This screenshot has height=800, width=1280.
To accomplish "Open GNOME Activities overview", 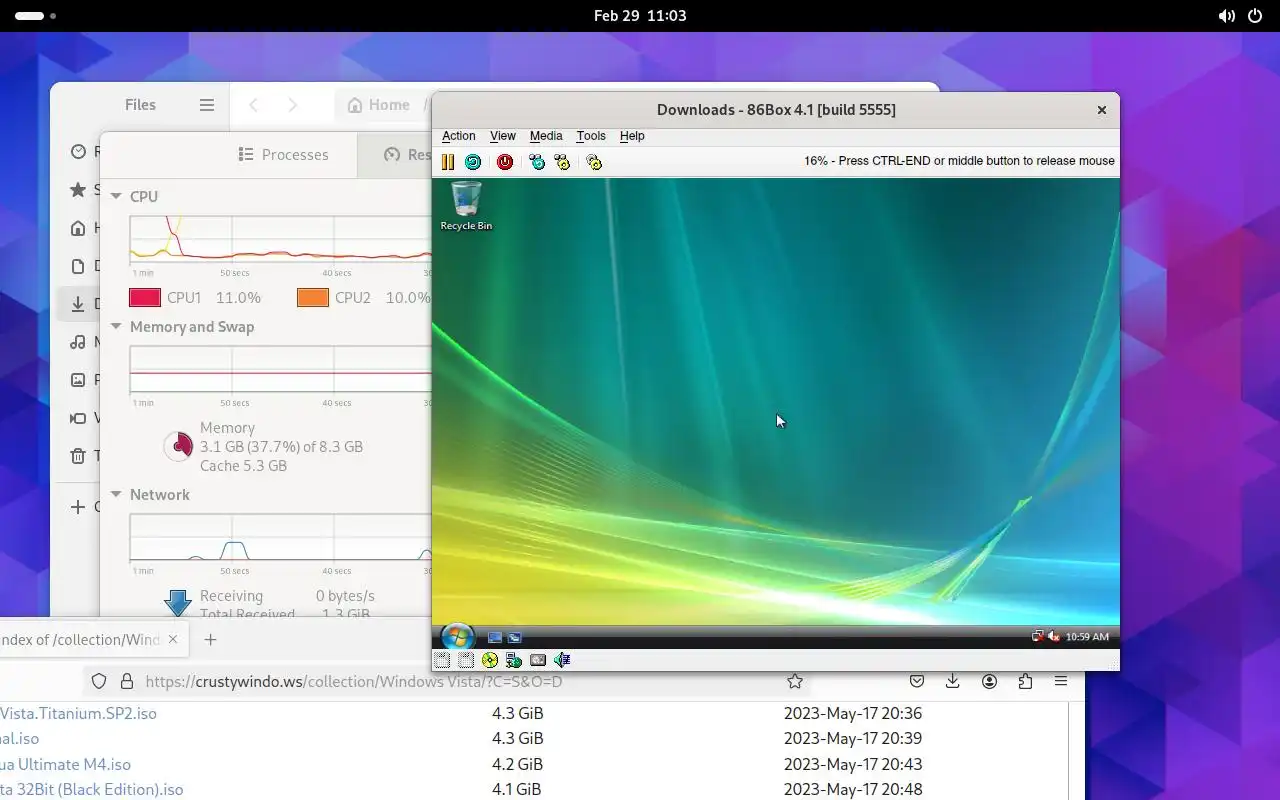I will coord(36,16).
